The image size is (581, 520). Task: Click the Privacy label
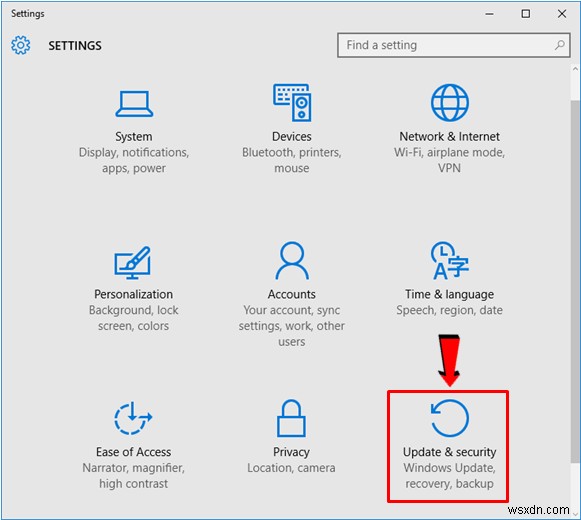coord(291,452)
